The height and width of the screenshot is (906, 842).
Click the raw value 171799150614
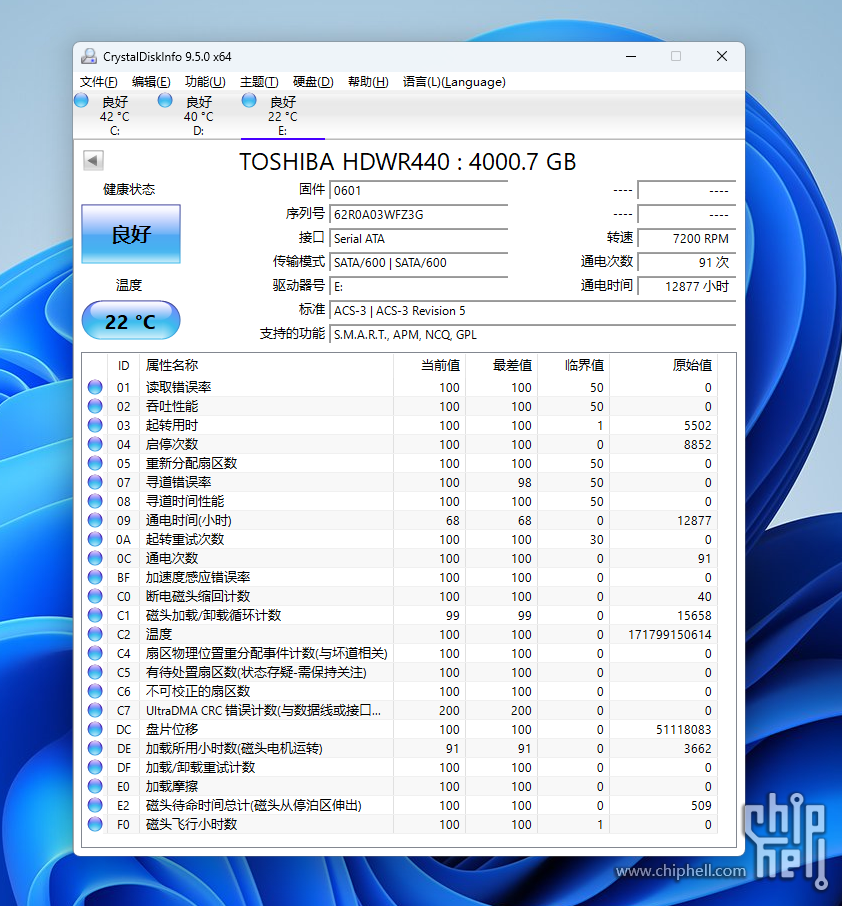point(670,634)
